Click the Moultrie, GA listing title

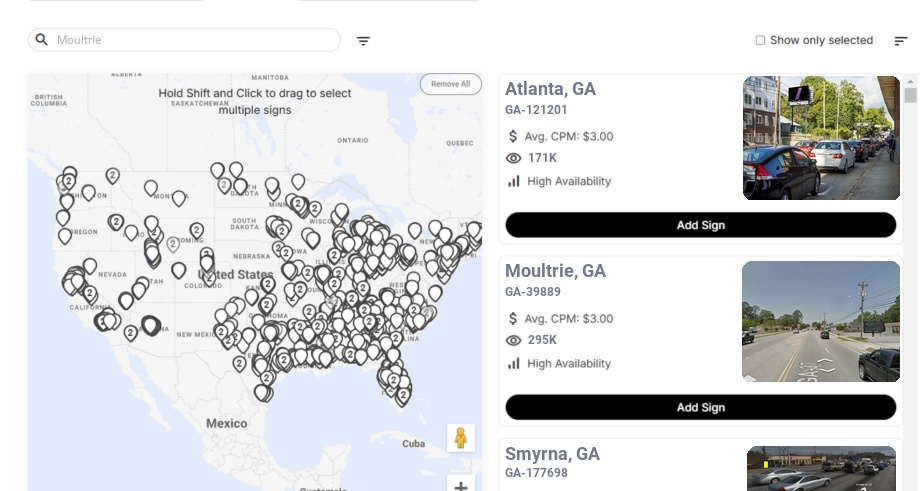pos(555,271)
